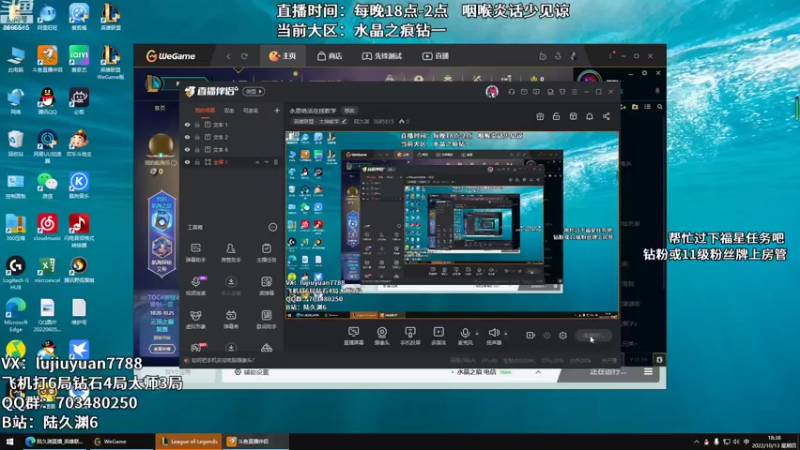Image resolution: width=800 pixels, height=450 pixels.
Task: Open the toolbox more-options circle
Action: (273, 227)
